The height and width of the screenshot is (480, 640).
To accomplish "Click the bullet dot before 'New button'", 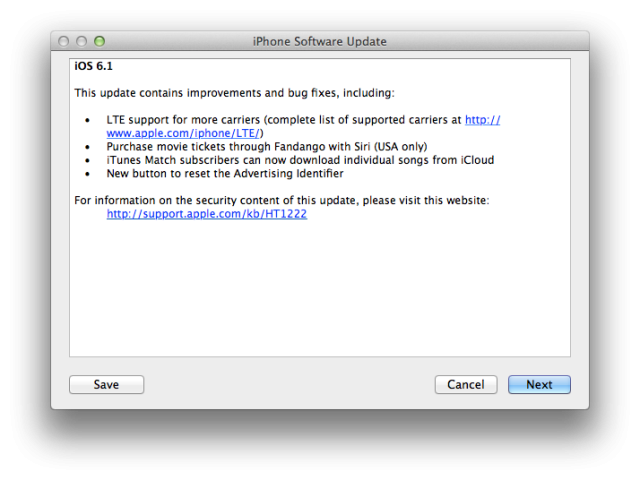I will click(87, 174).
